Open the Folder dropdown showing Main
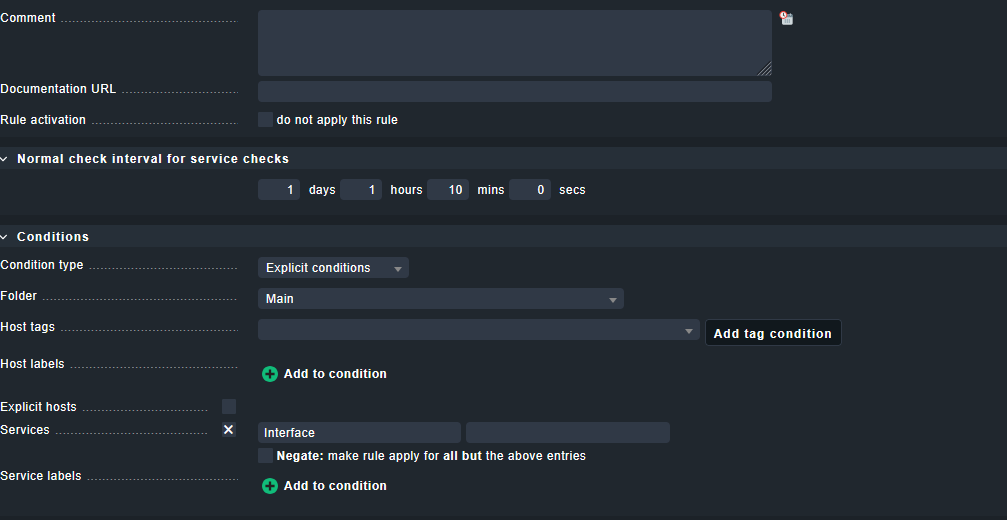 pos(440,299)
